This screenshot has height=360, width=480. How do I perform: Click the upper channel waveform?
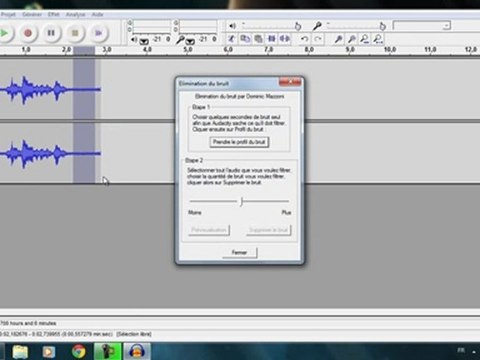50,89
